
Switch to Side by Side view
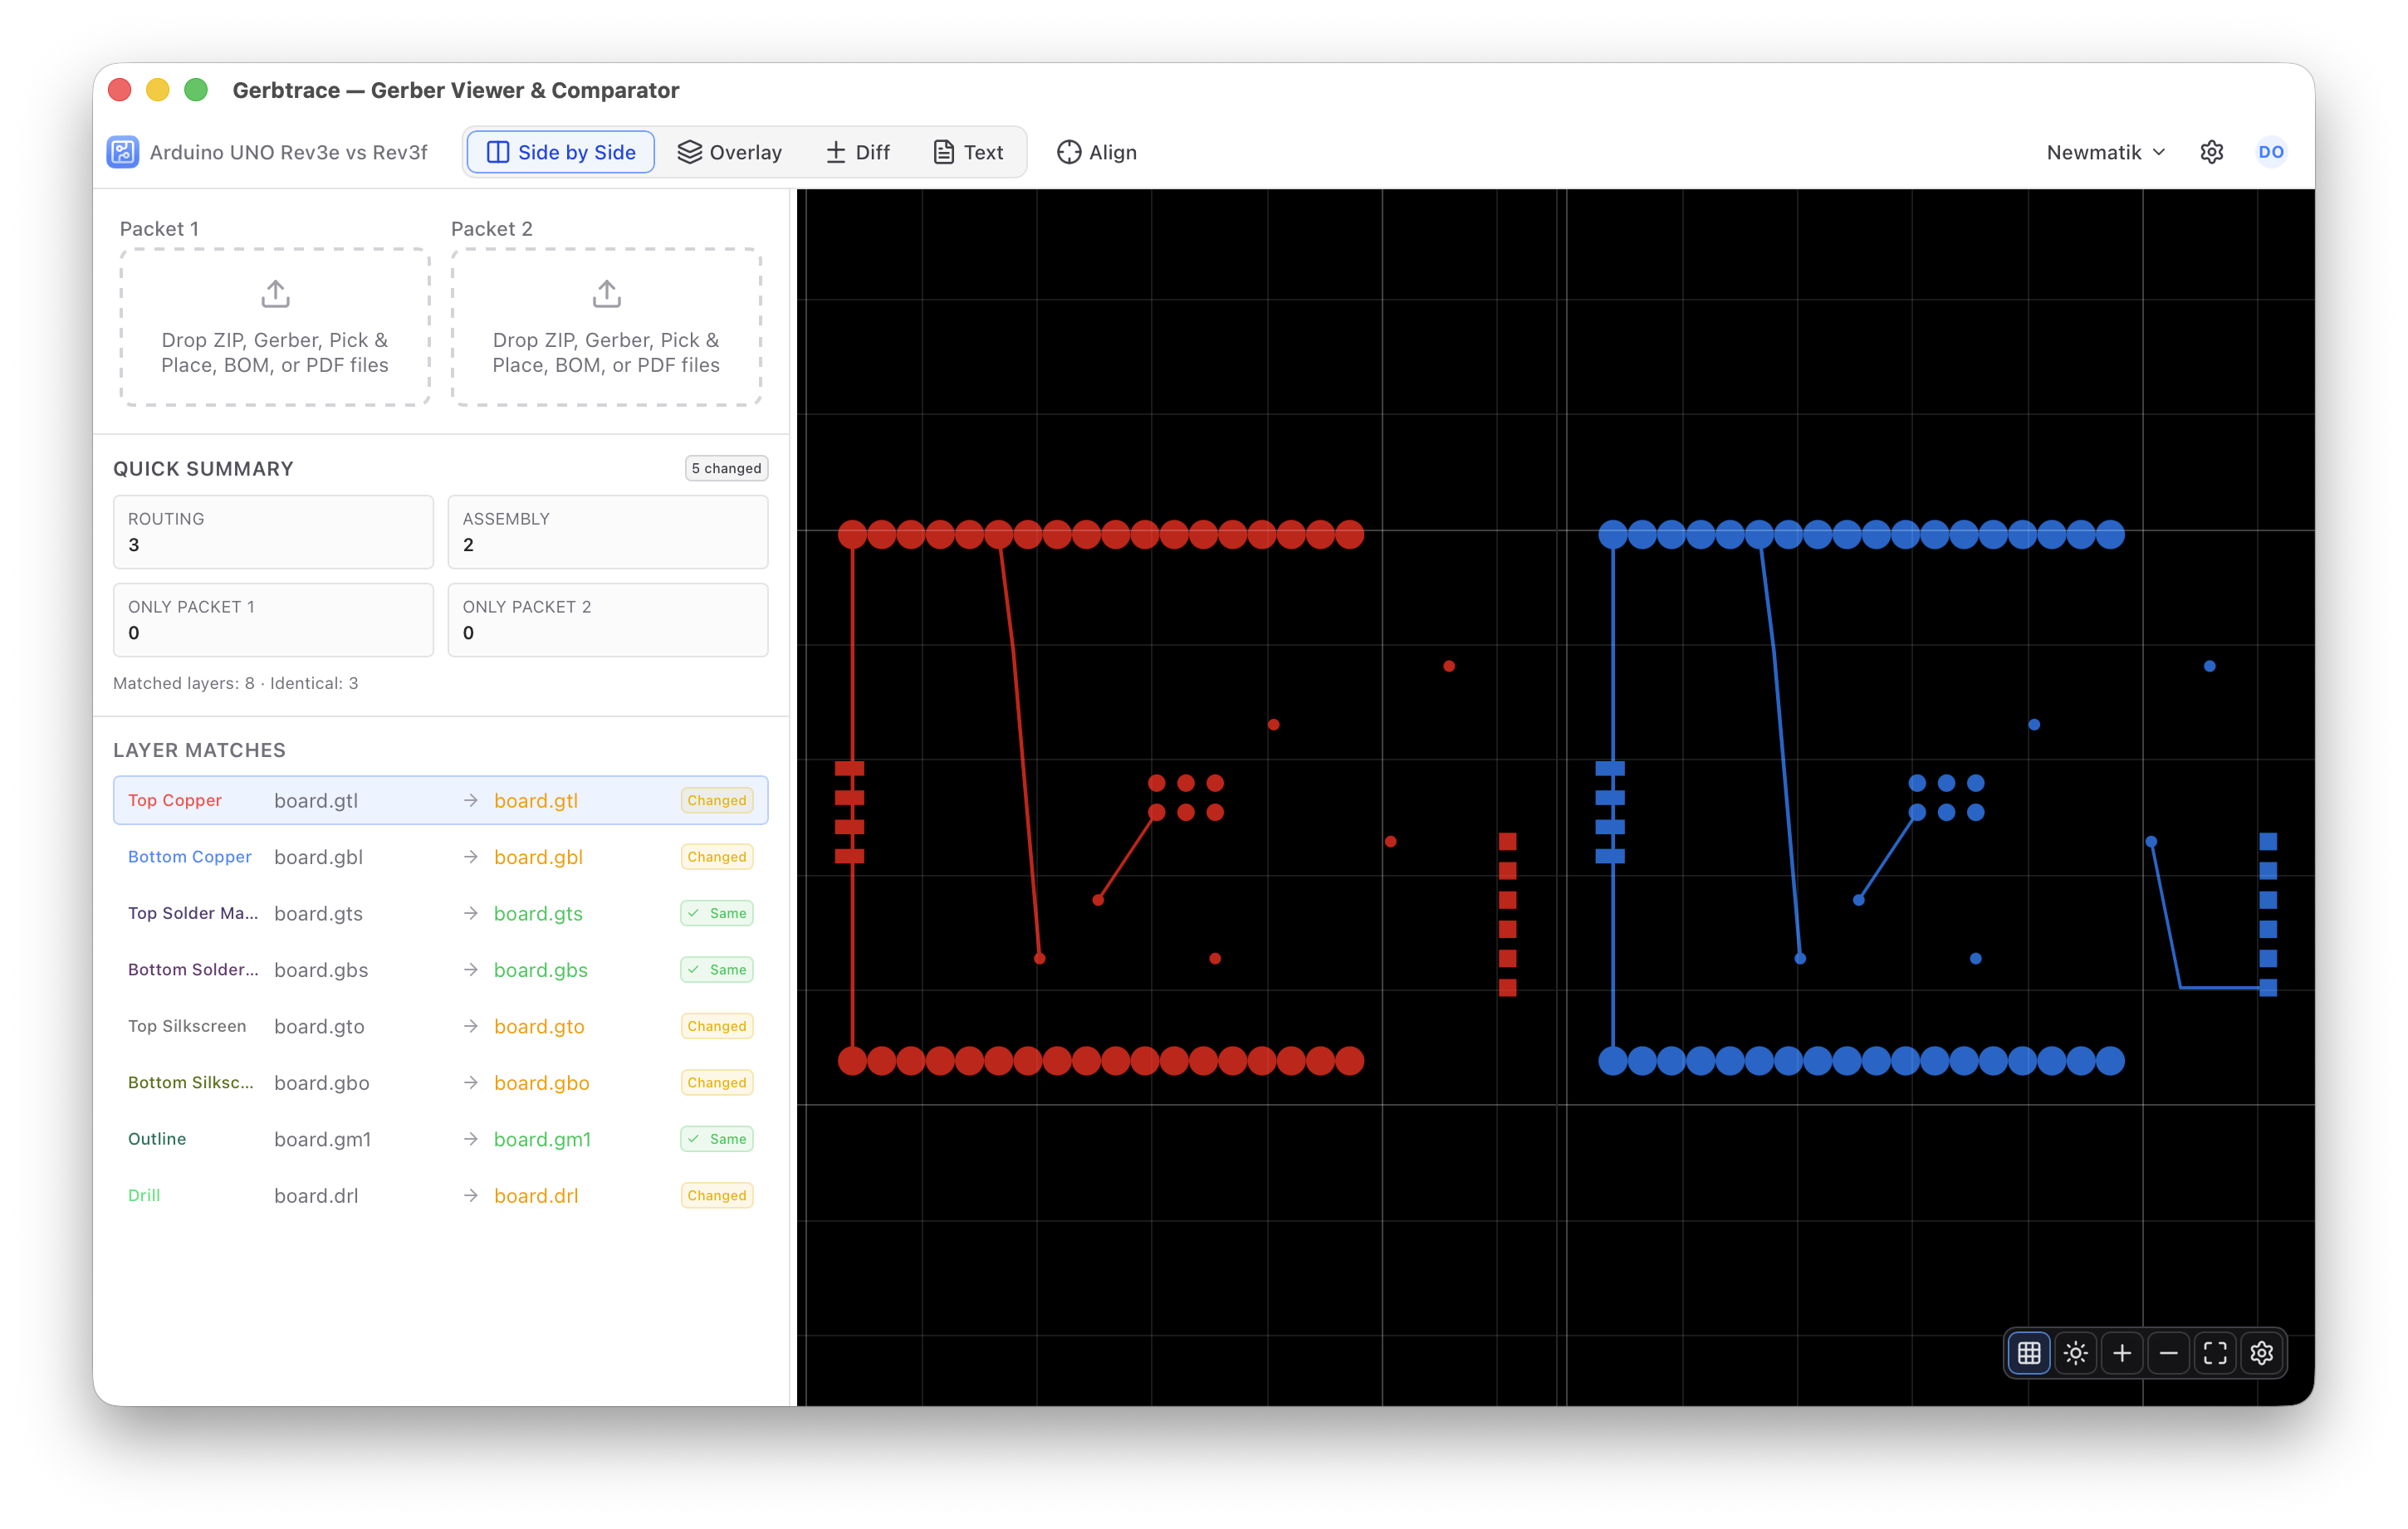coord(561,152)
